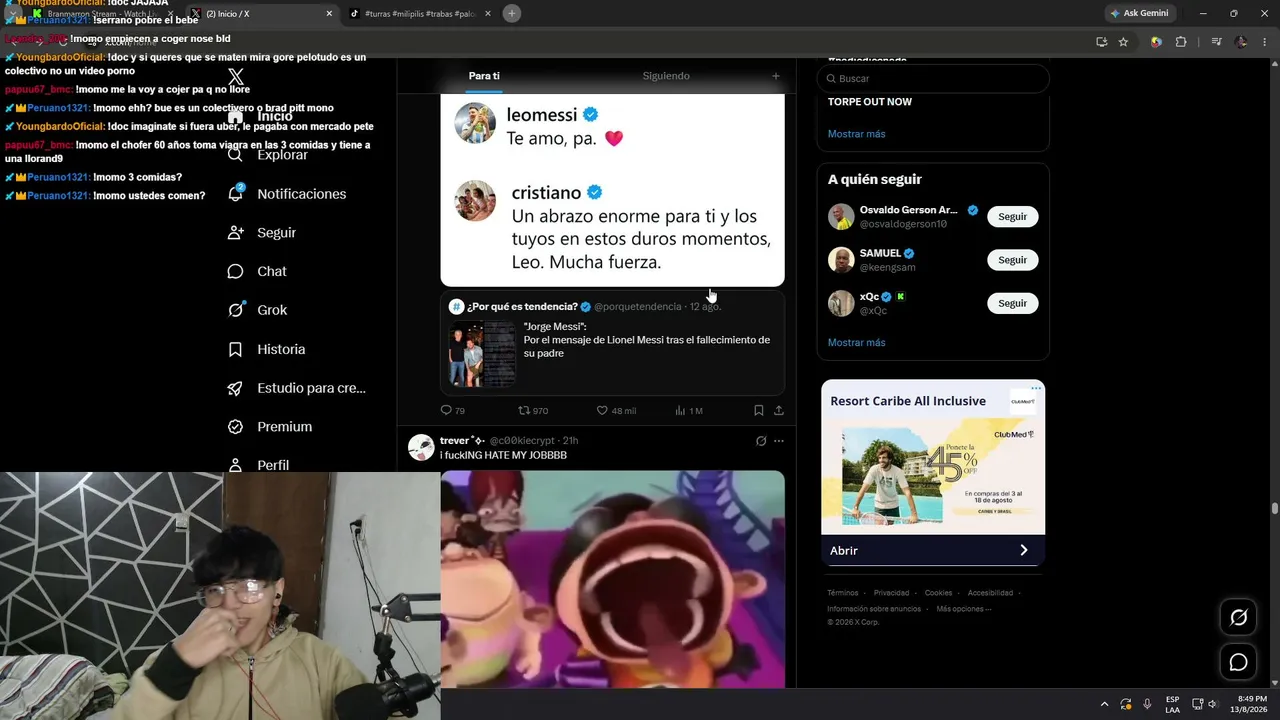Screen dimensions: 1280x720
Task: Click the Ask Gemini button
Action: tap(1141, 13)
